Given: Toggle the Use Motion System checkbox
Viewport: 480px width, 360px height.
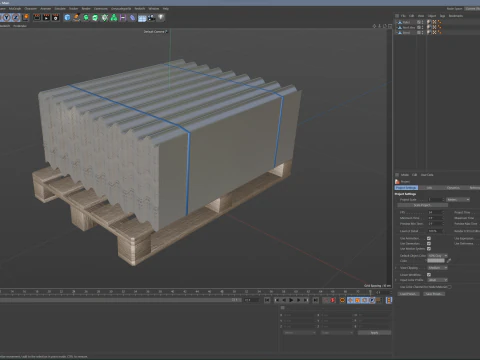Looking at the screenshot, I should pyautogui.click(x=429, y=249).
